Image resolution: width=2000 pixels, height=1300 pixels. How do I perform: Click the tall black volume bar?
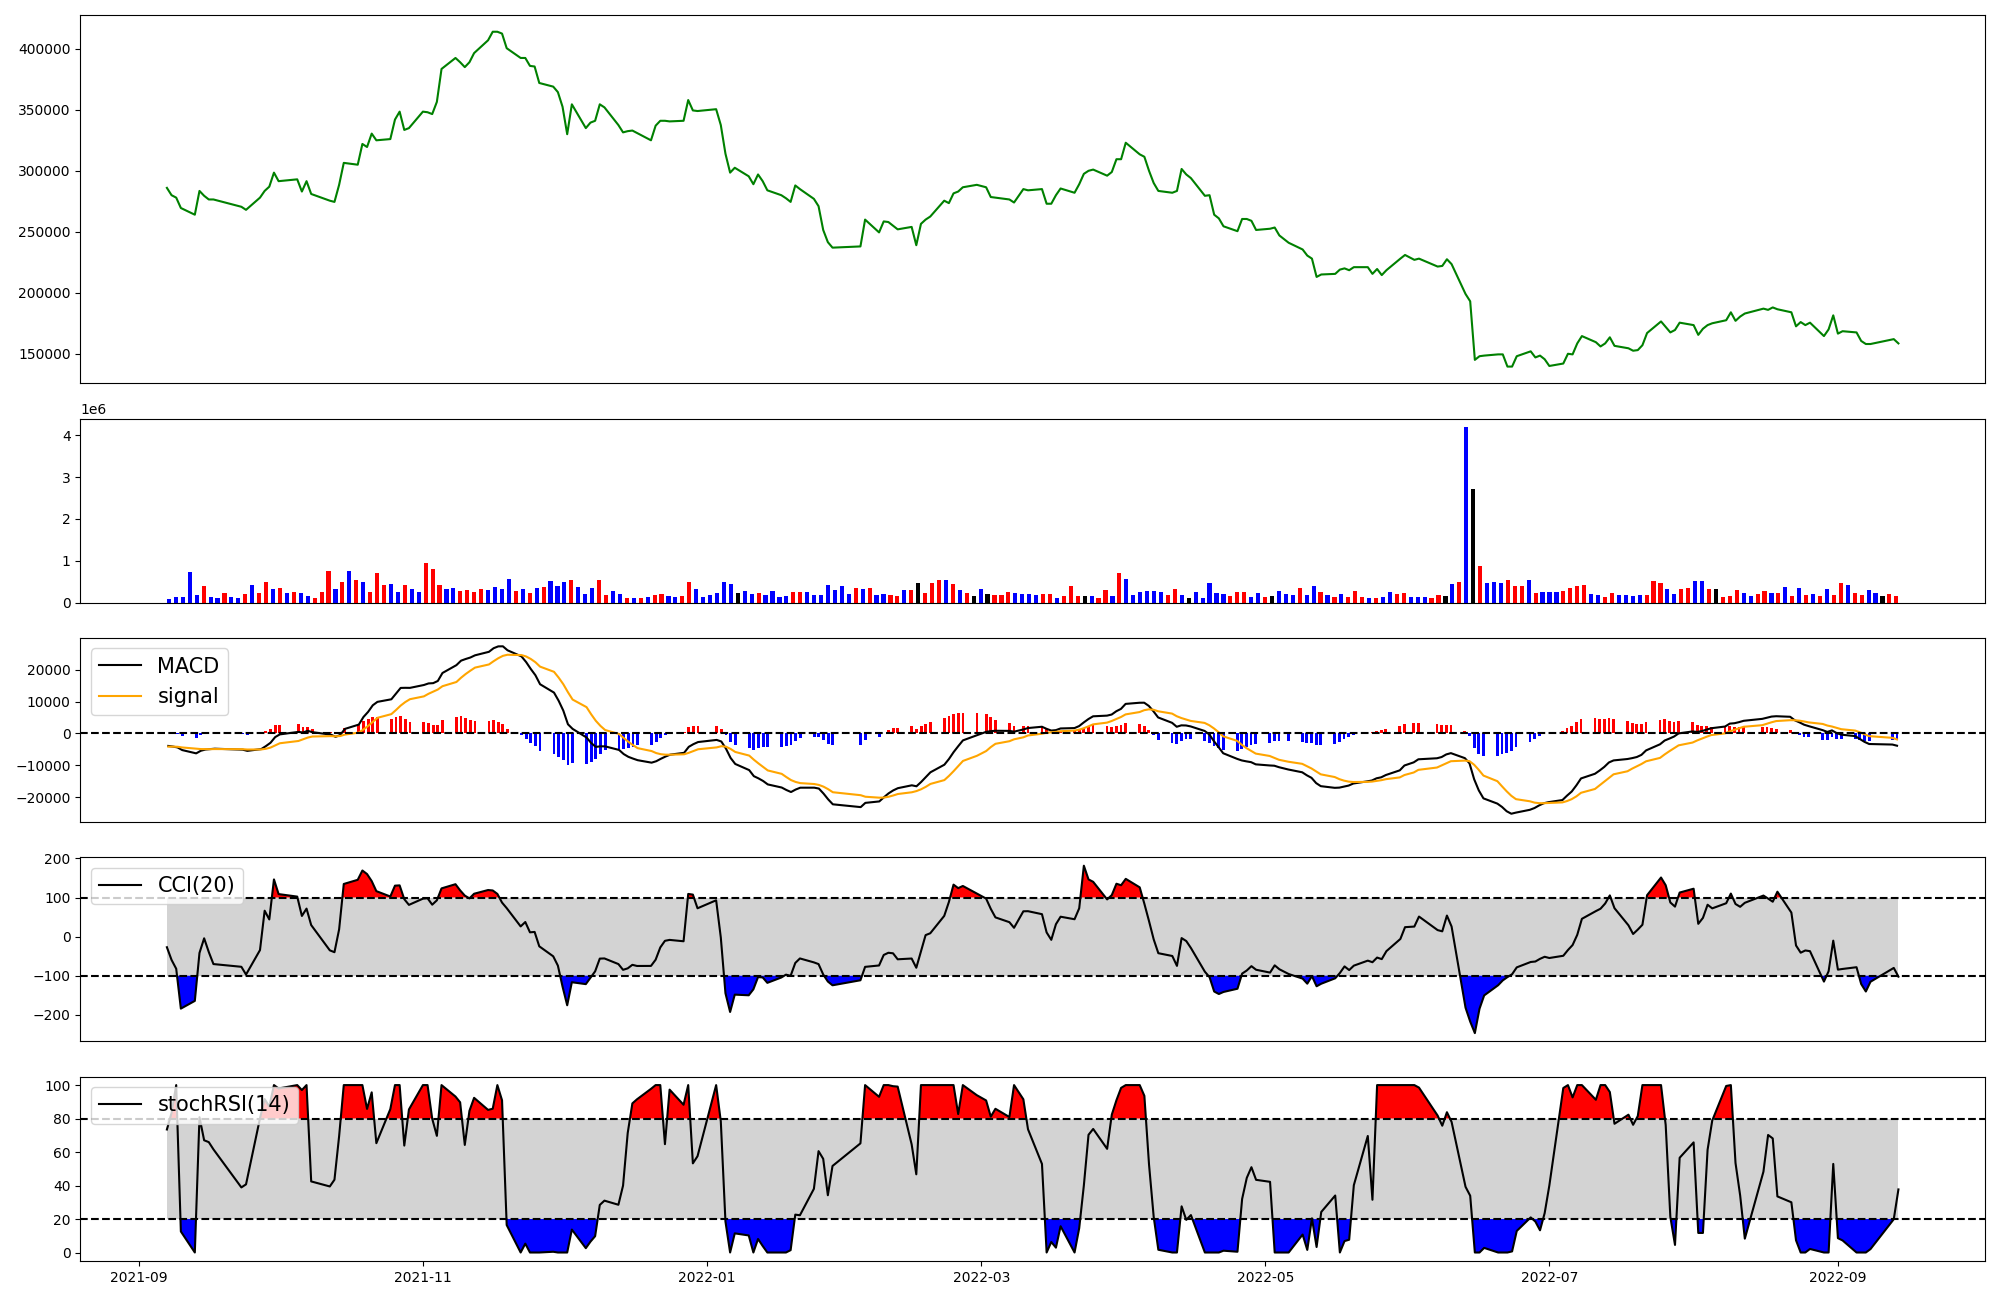point(1473,546)
